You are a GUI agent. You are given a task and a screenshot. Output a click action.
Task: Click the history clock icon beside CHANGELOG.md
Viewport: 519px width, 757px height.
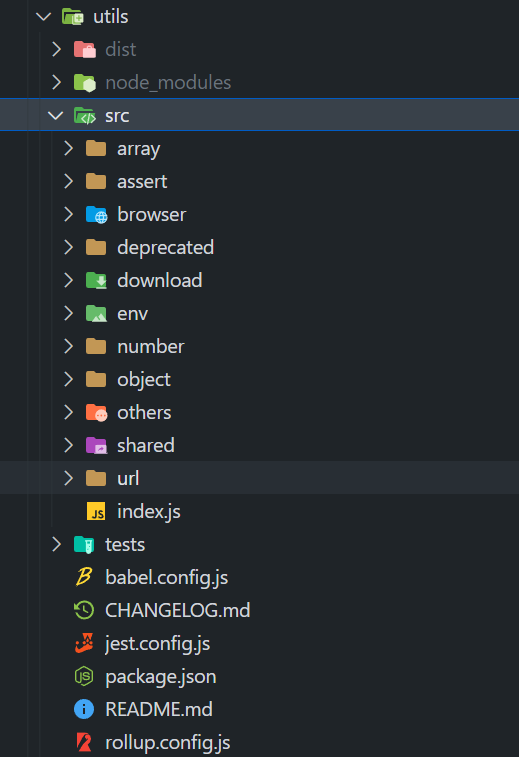coord(84,610)
